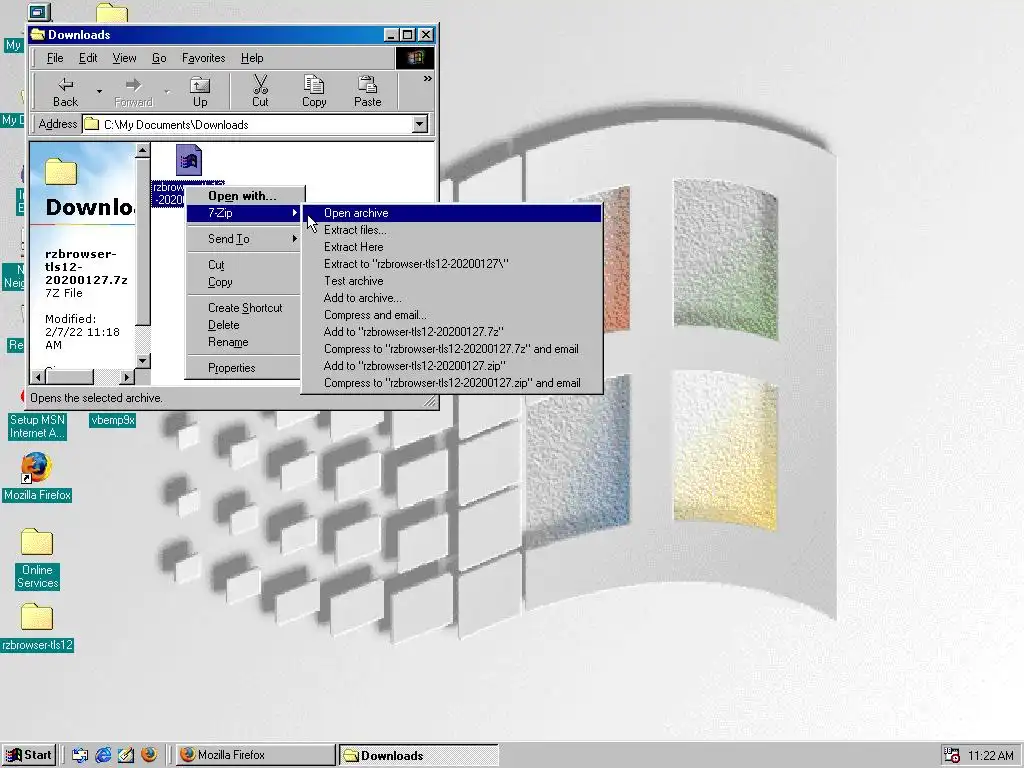Screen dimensions: 1024x768
Task: Open the Edit menu
Action: coord(88,58)
